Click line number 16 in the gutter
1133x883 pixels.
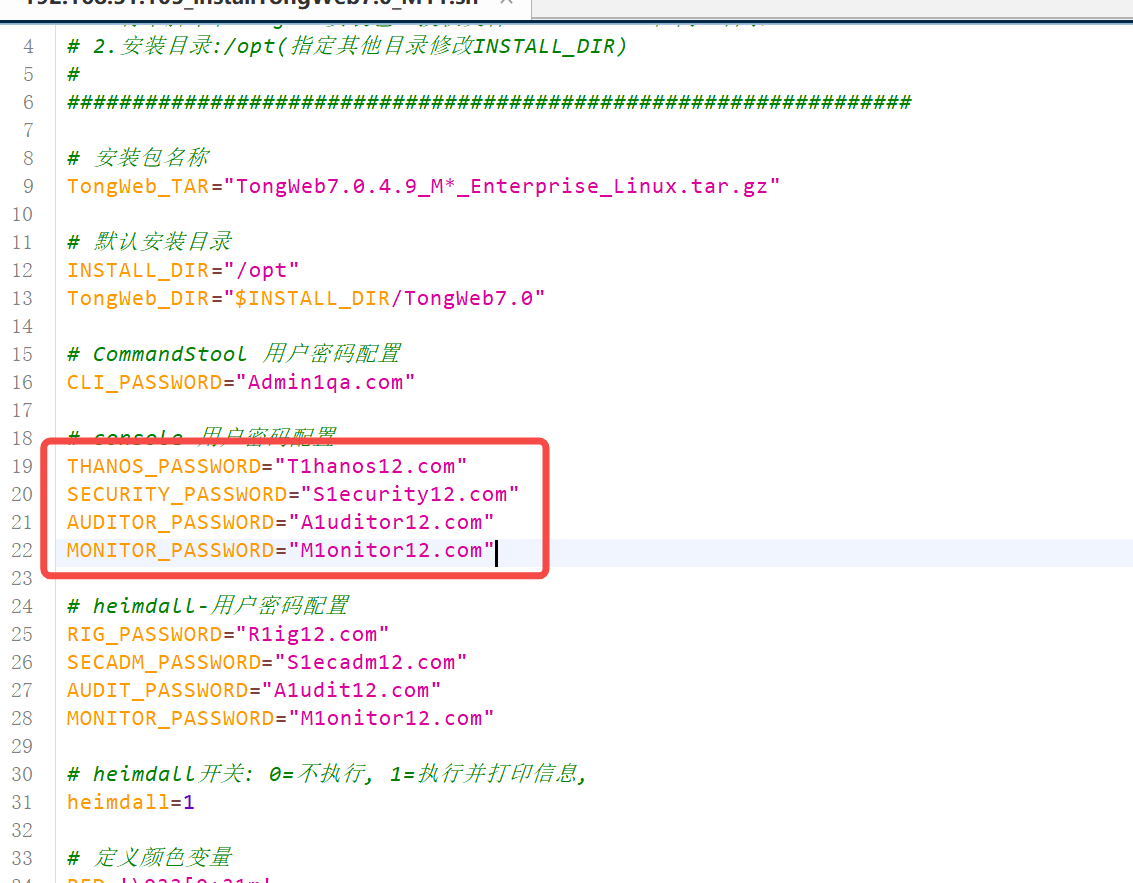(x=22, y=382)
